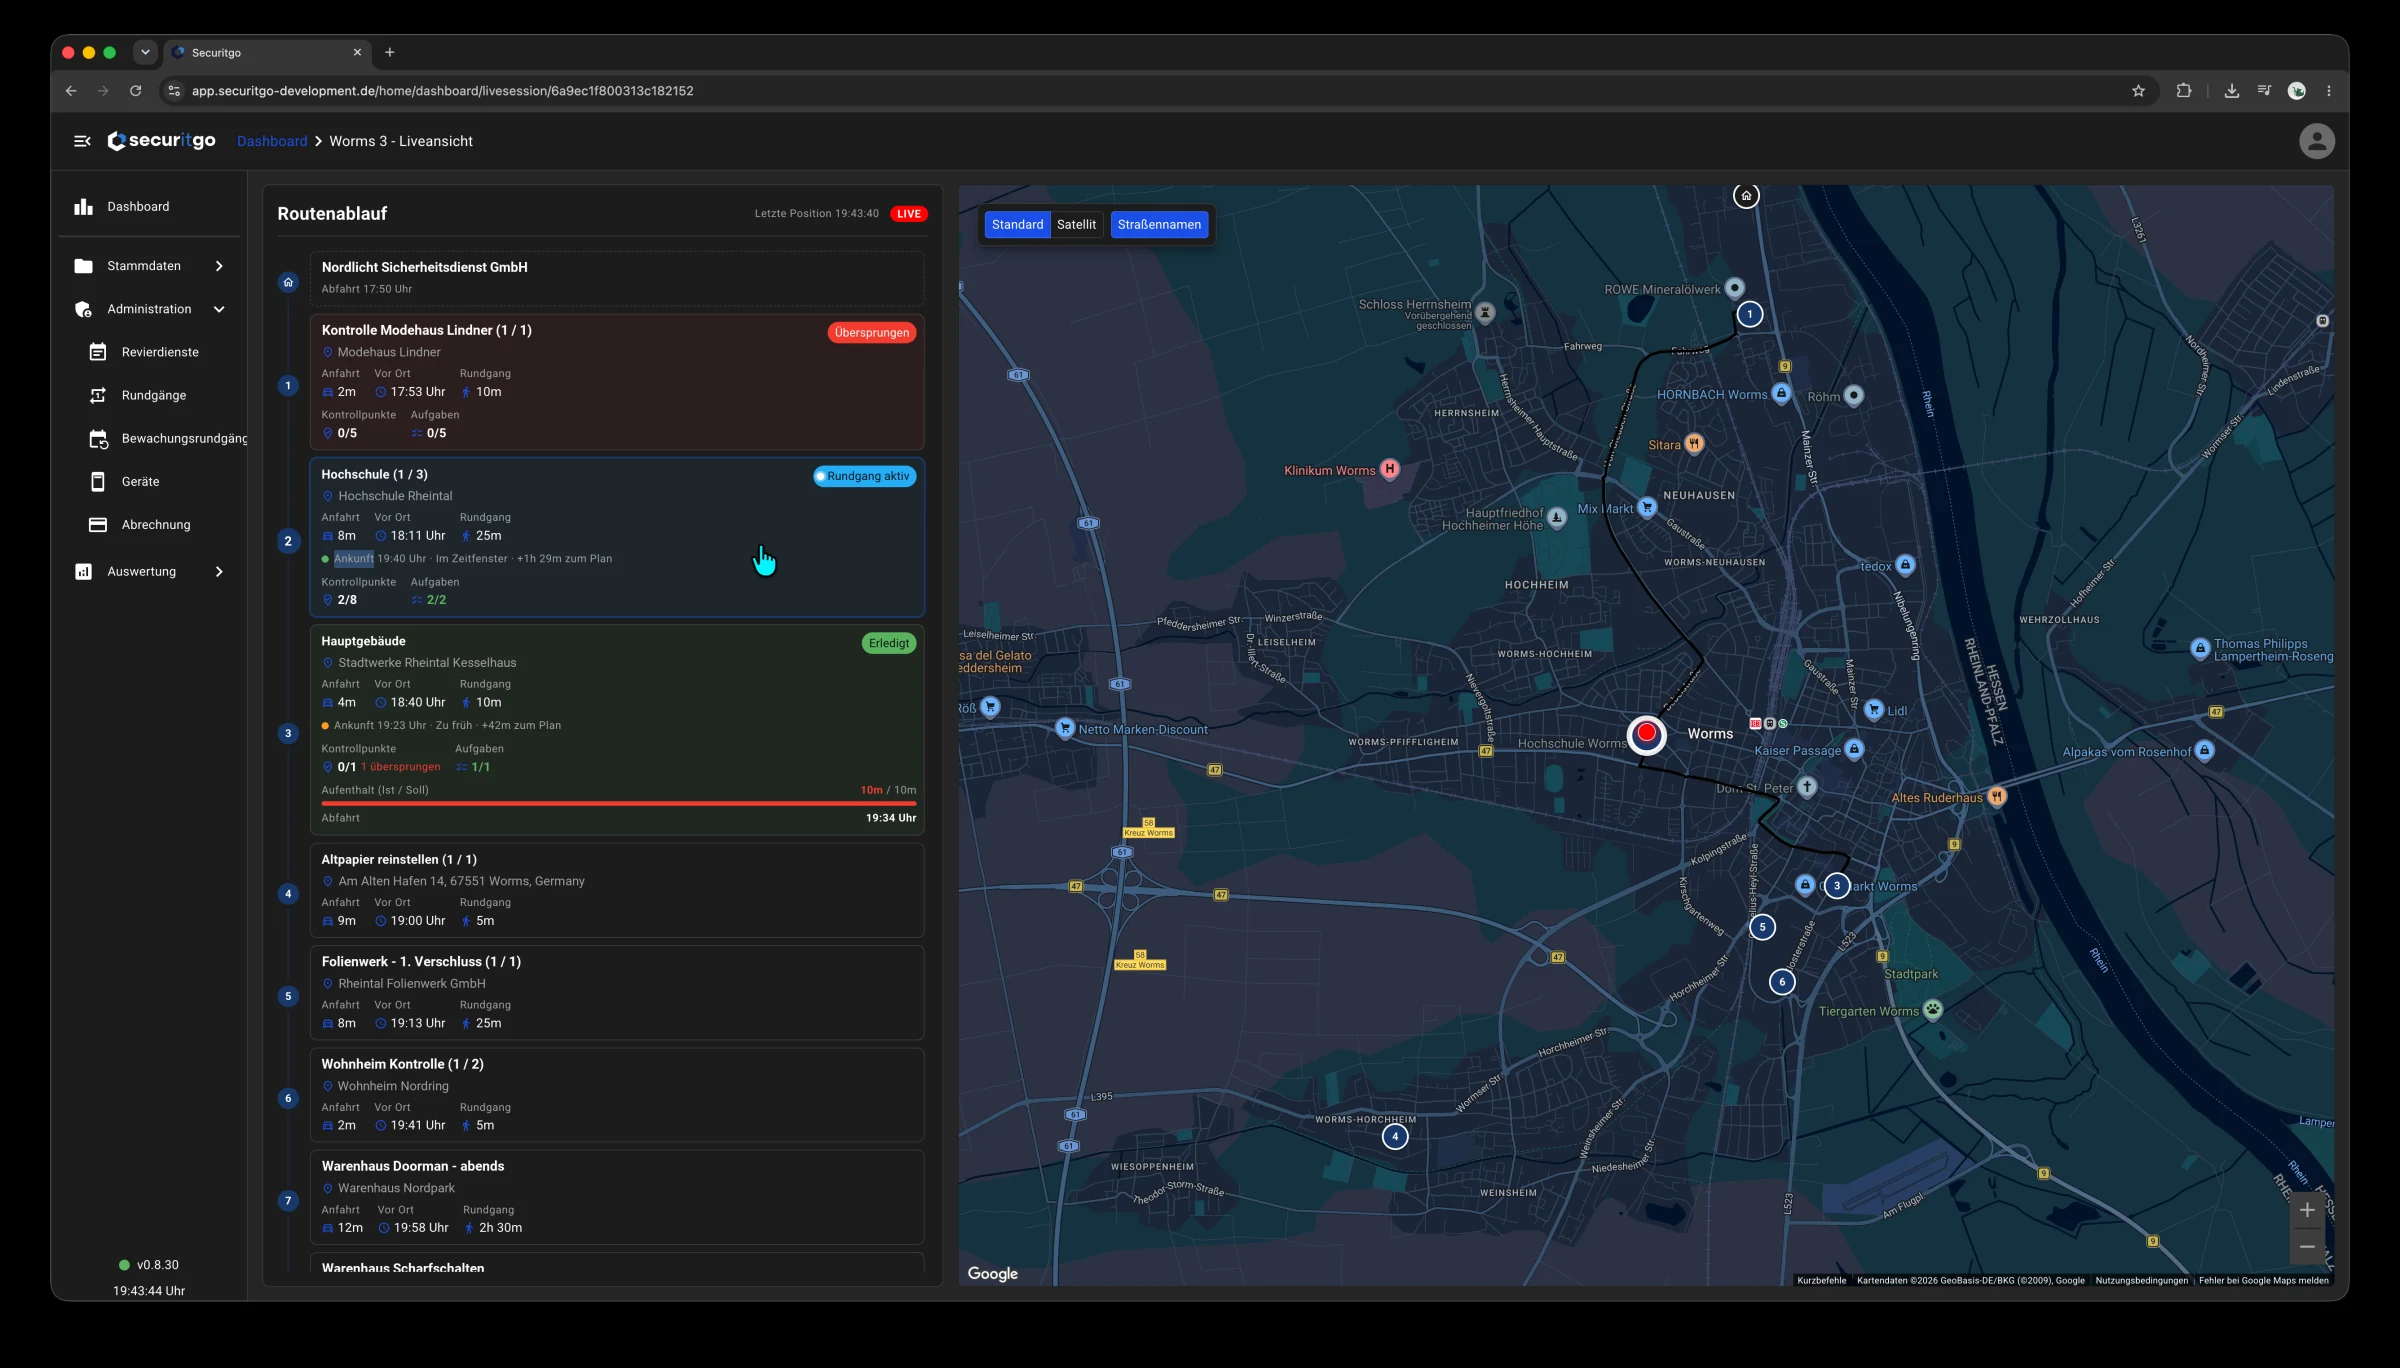The height and width of the screenshot is (1368, 2400).
Task: Click map marker number 5
Action: pyautogui.click(x=1762, y=928)
